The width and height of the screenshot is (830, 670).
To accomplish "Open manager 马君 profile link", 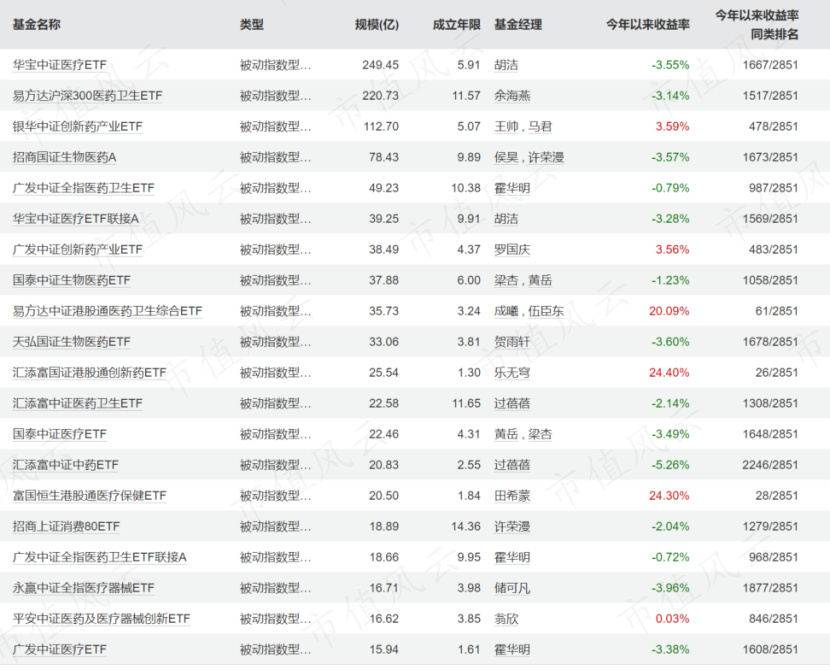I will [x=540, y=126].
